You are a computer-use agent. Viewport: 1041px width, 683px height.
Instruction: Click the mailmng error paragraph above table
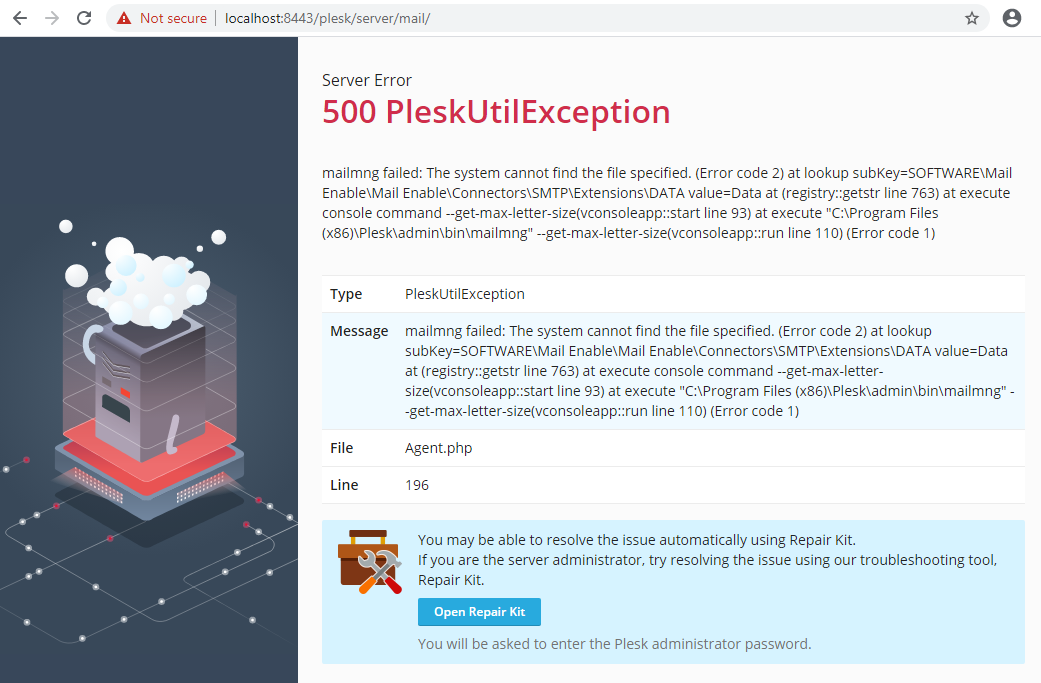(x=668, y=203)
